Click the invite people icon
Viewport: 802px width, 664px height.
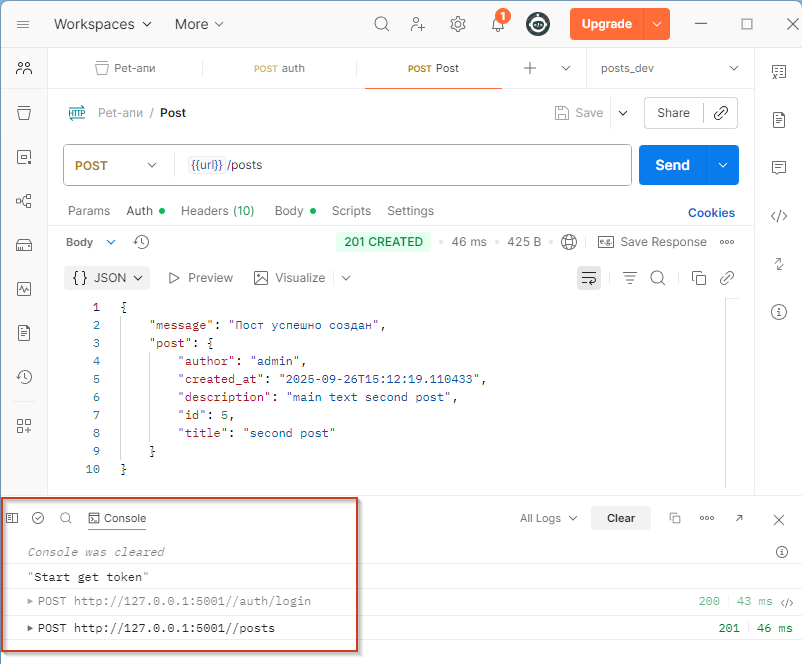(418, 24)
